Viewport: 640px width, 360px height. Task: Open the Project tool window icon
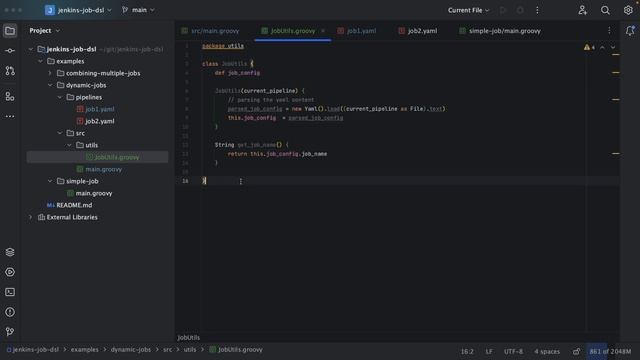coord(10,31)
